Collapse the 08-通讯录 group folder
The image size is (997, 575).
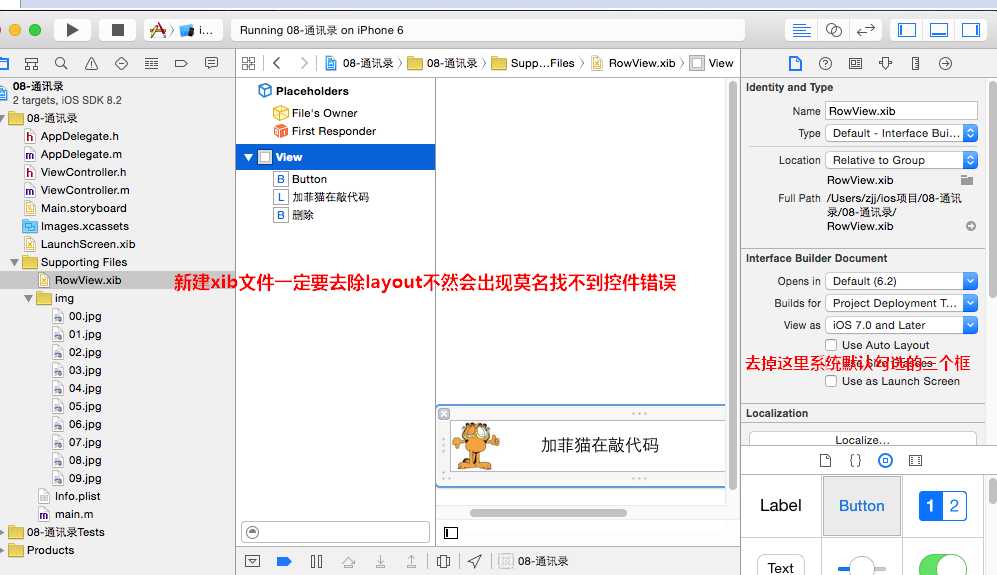point(3,118)
